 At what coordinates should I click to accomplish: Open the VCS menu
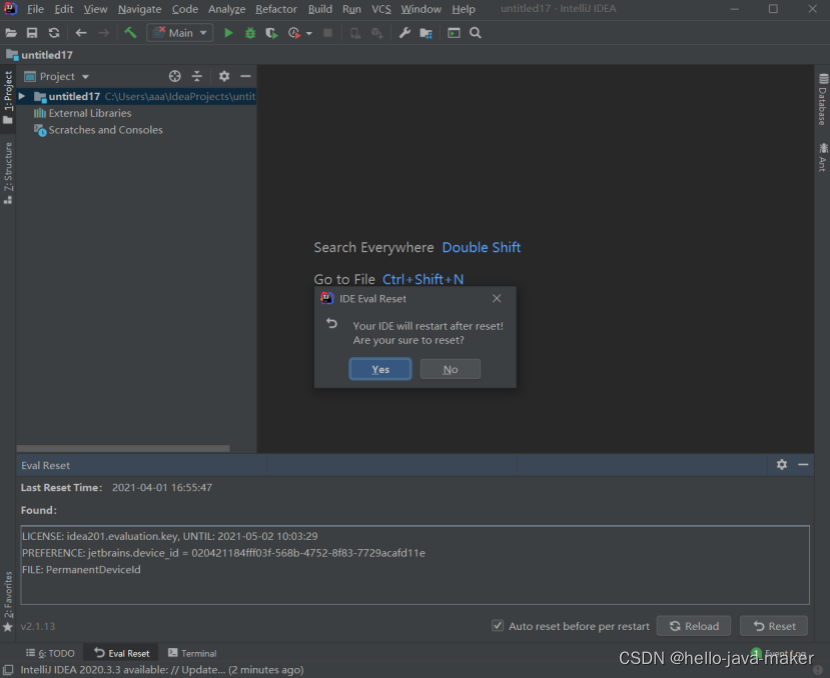coord(381,9)
